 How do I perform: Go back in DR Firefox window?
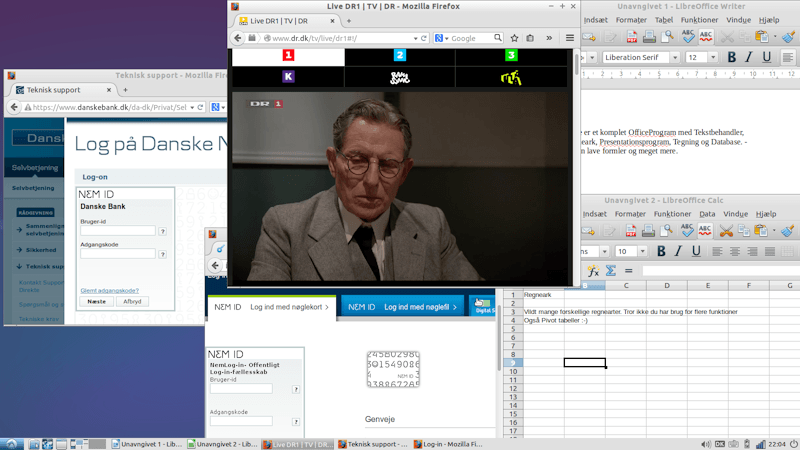[x=238, y=38]
